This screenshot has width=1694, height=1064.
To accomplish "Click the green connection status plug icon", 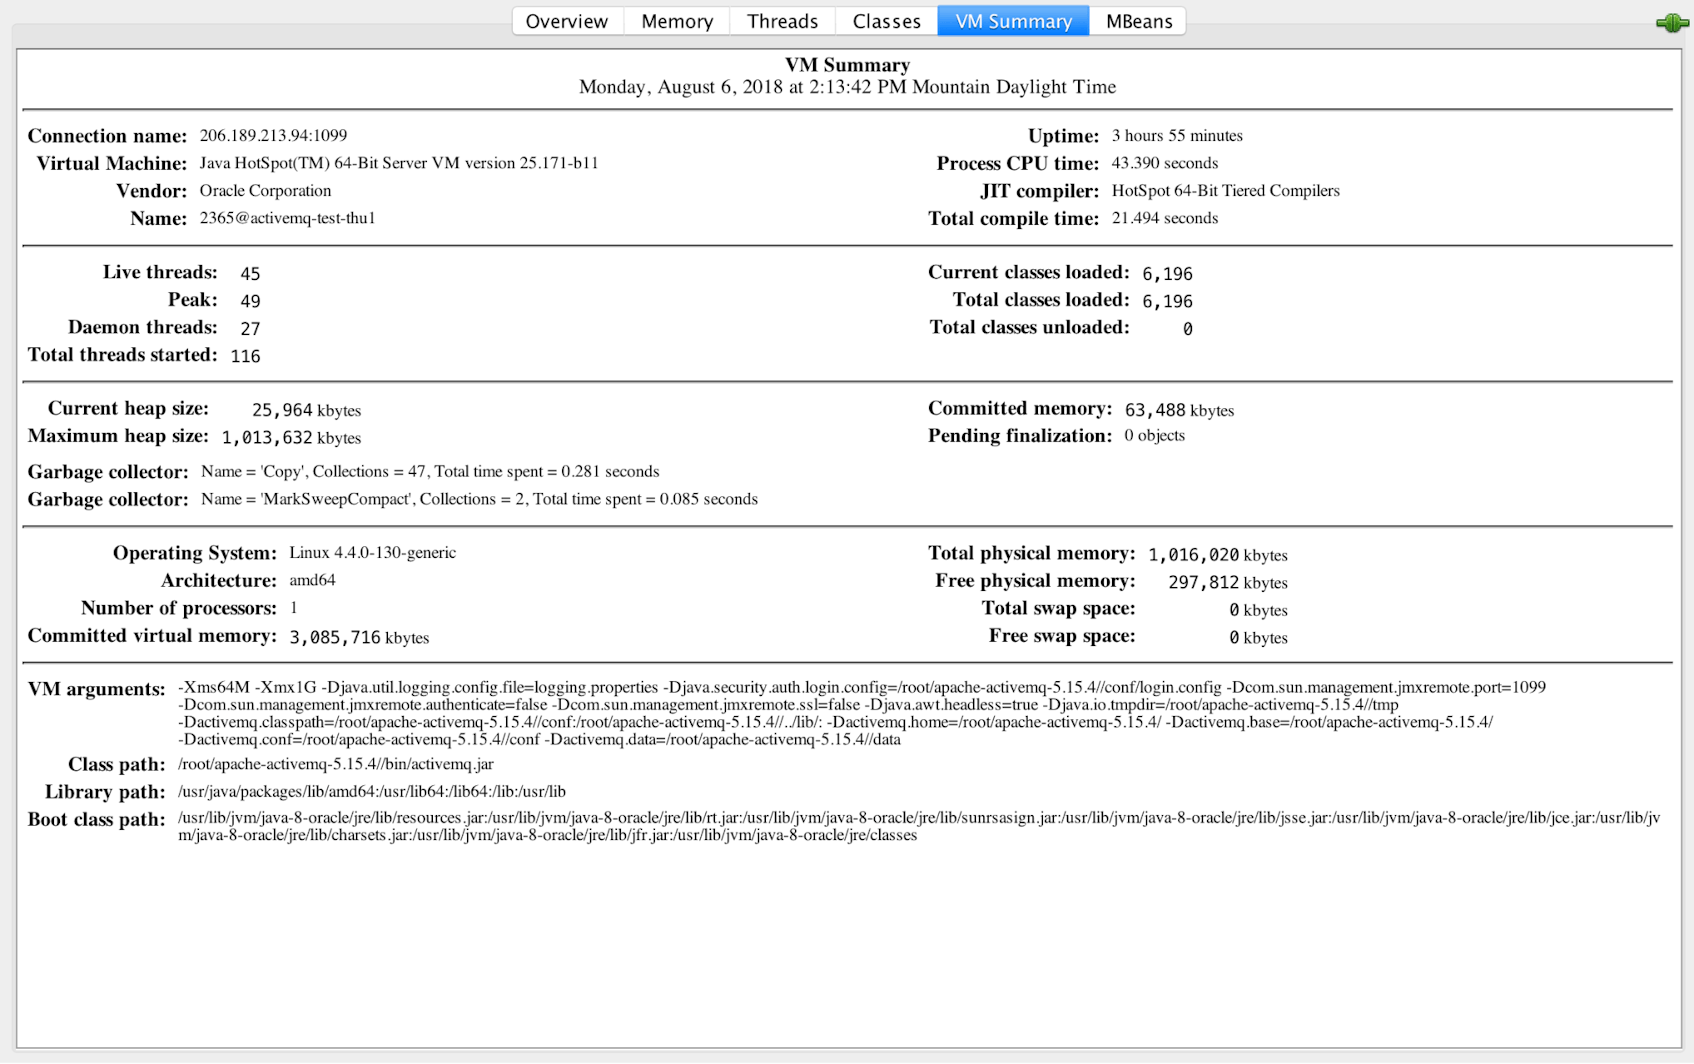I will 1671,22.
